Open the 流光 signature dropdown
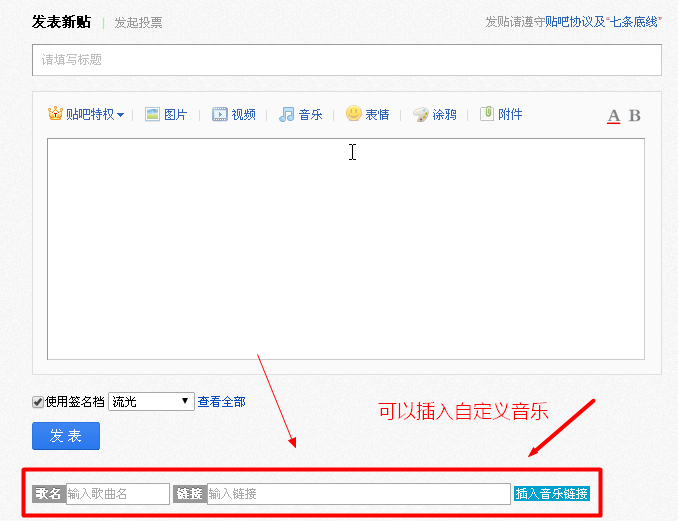Viewport: 678px width, 521px height. (x=151, y=402)
